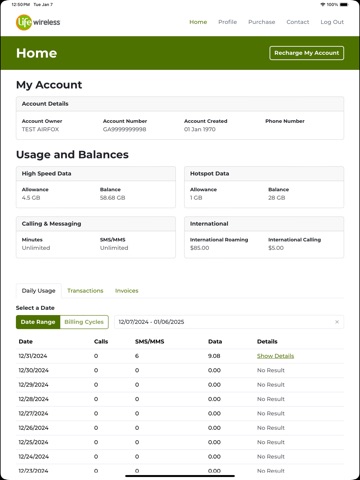Click the SMS/MMS column header

[x=150, y=342]
